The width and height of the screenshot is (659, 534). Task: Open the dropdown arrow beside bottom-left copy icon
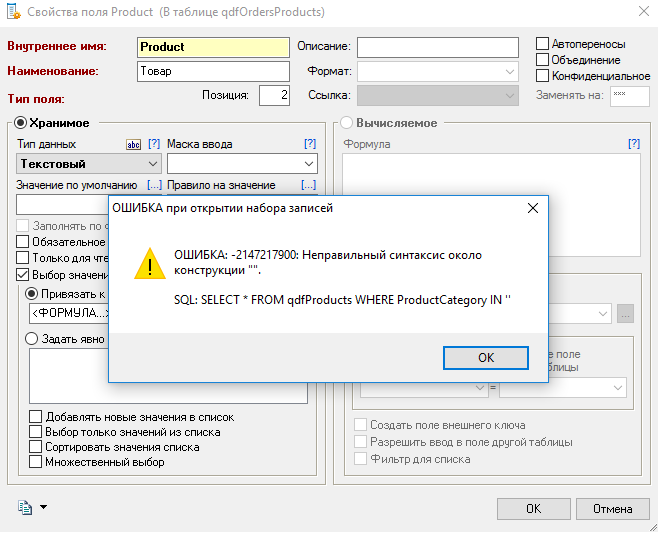(43, 508)
